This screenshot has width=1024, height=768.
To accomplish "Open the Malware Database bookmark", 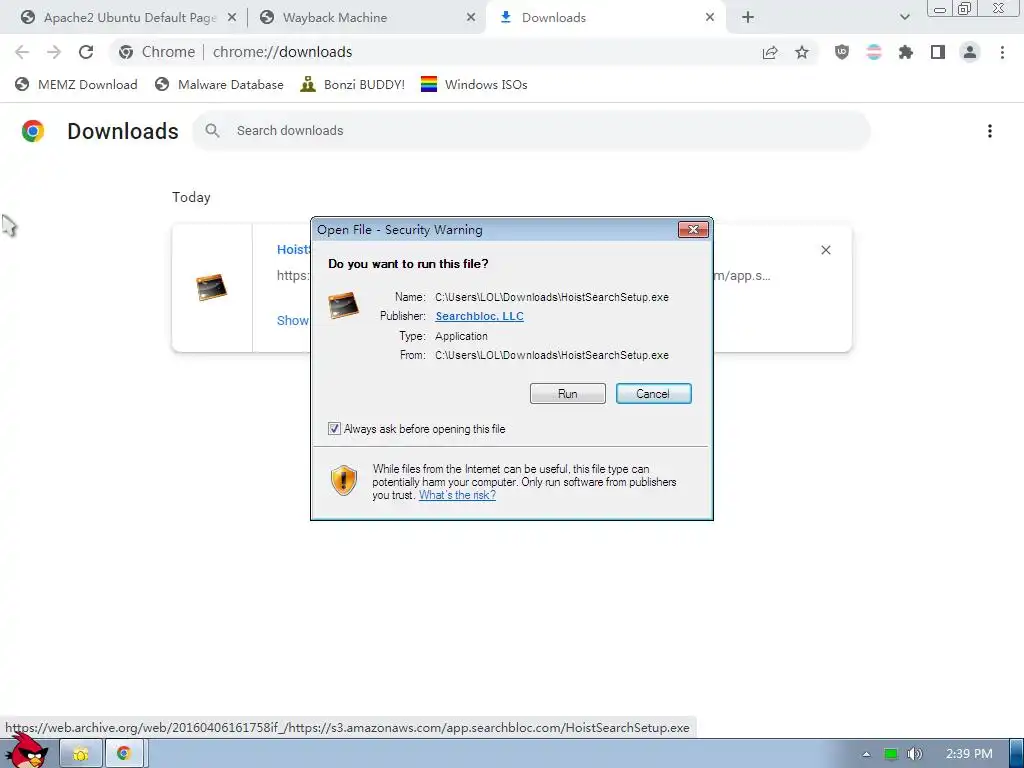I will tap(219, 84).
